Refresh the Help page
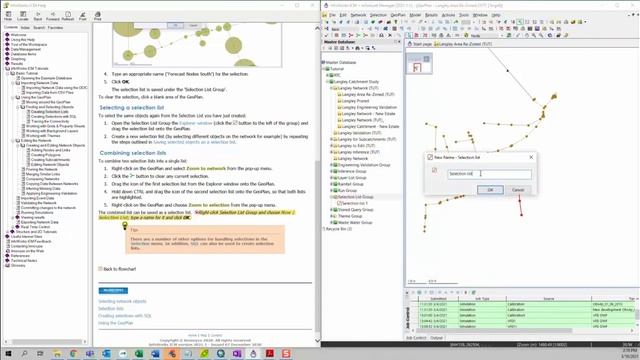 [x=68, y=16]
